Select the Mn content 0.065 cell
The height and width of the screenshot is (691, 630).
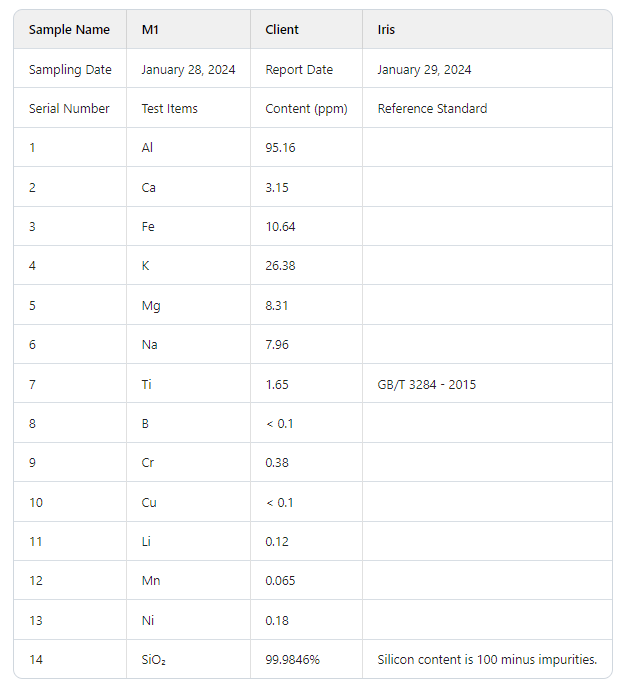[306, 580]
